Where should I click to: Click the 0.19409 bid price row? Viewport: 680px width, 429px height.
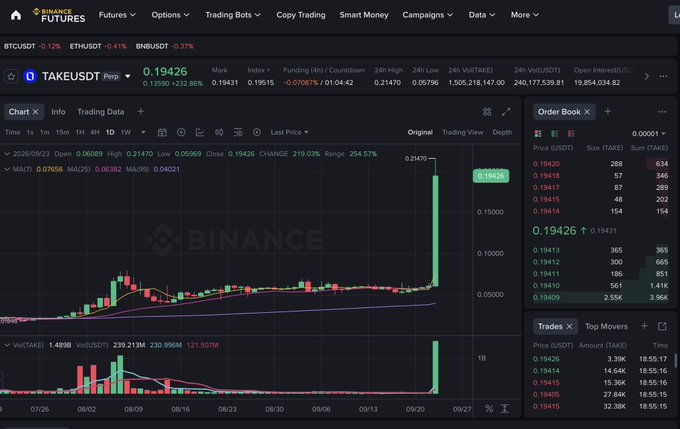pyautogui.click(x=600, y=298)
